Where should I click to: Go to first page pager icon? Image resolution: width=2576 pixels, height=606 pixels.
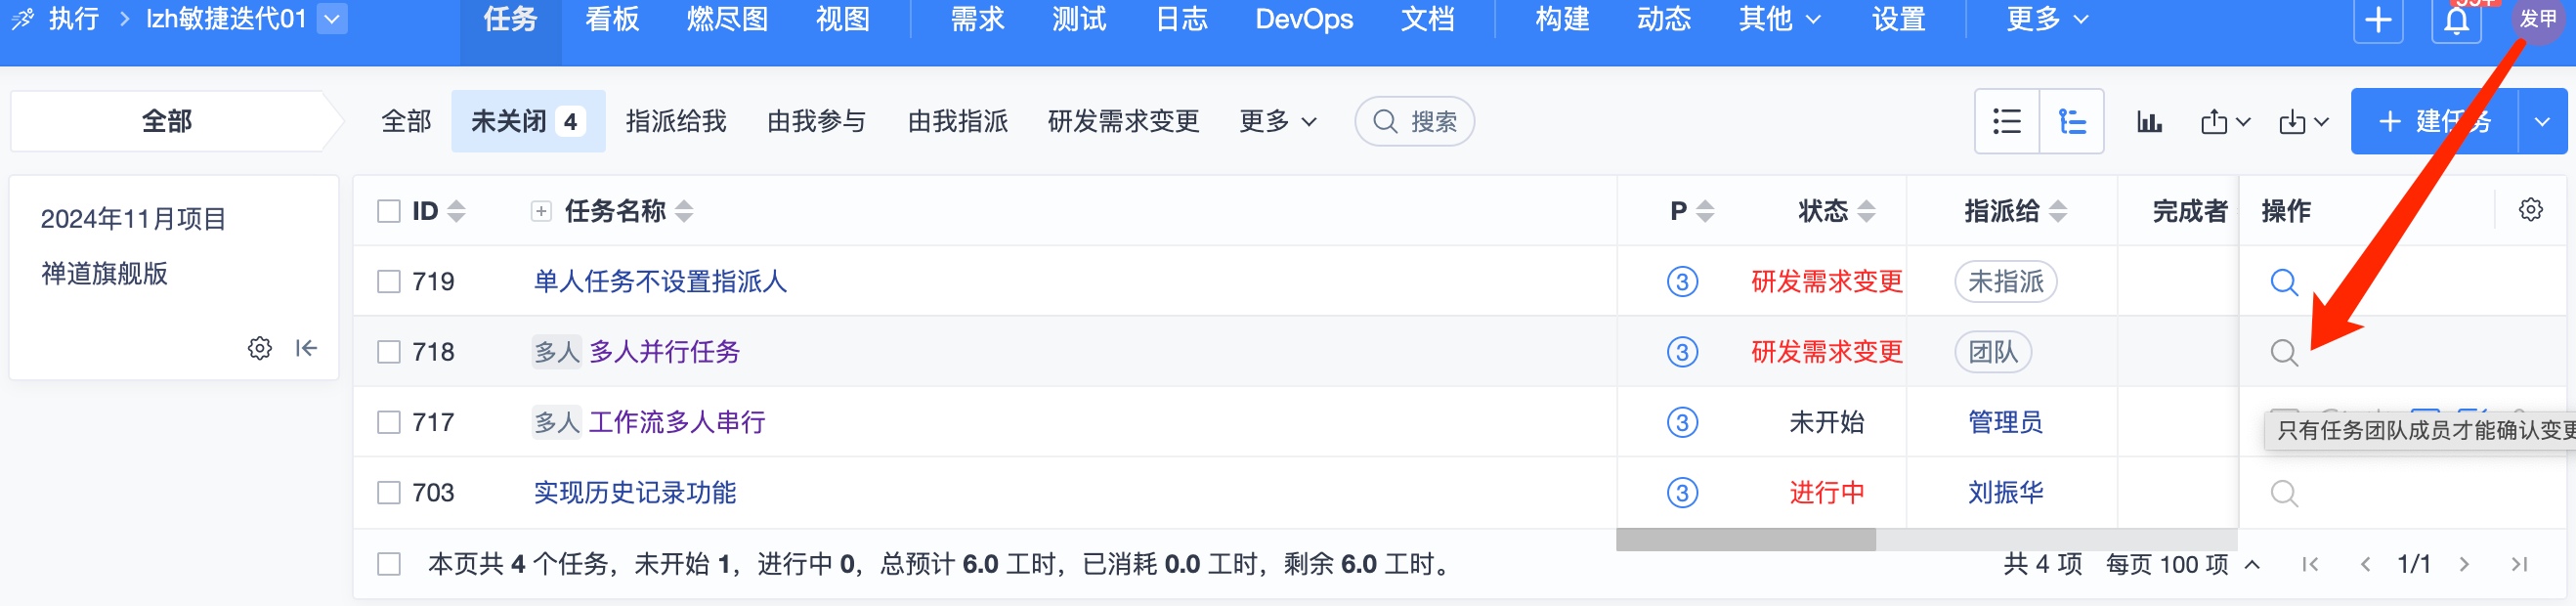pyautogui.click(x=2310, y=564)
